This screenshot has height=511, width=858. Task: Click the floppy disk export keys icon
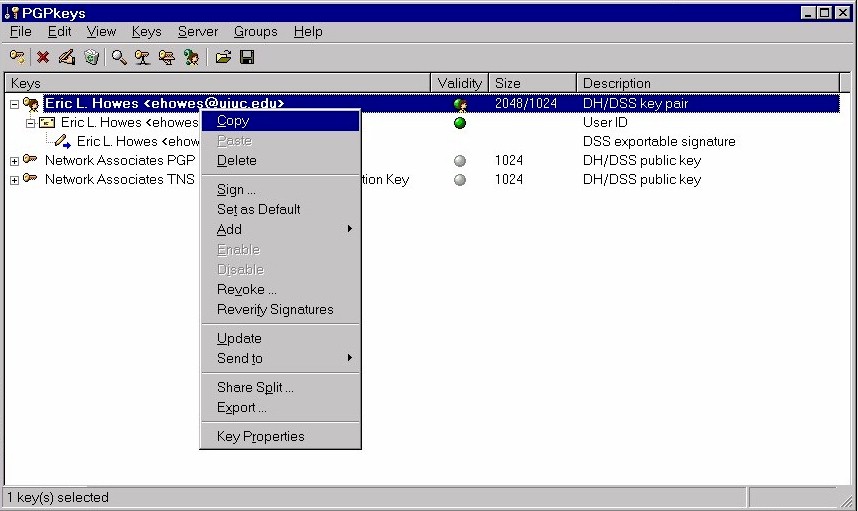coord(247,57)
